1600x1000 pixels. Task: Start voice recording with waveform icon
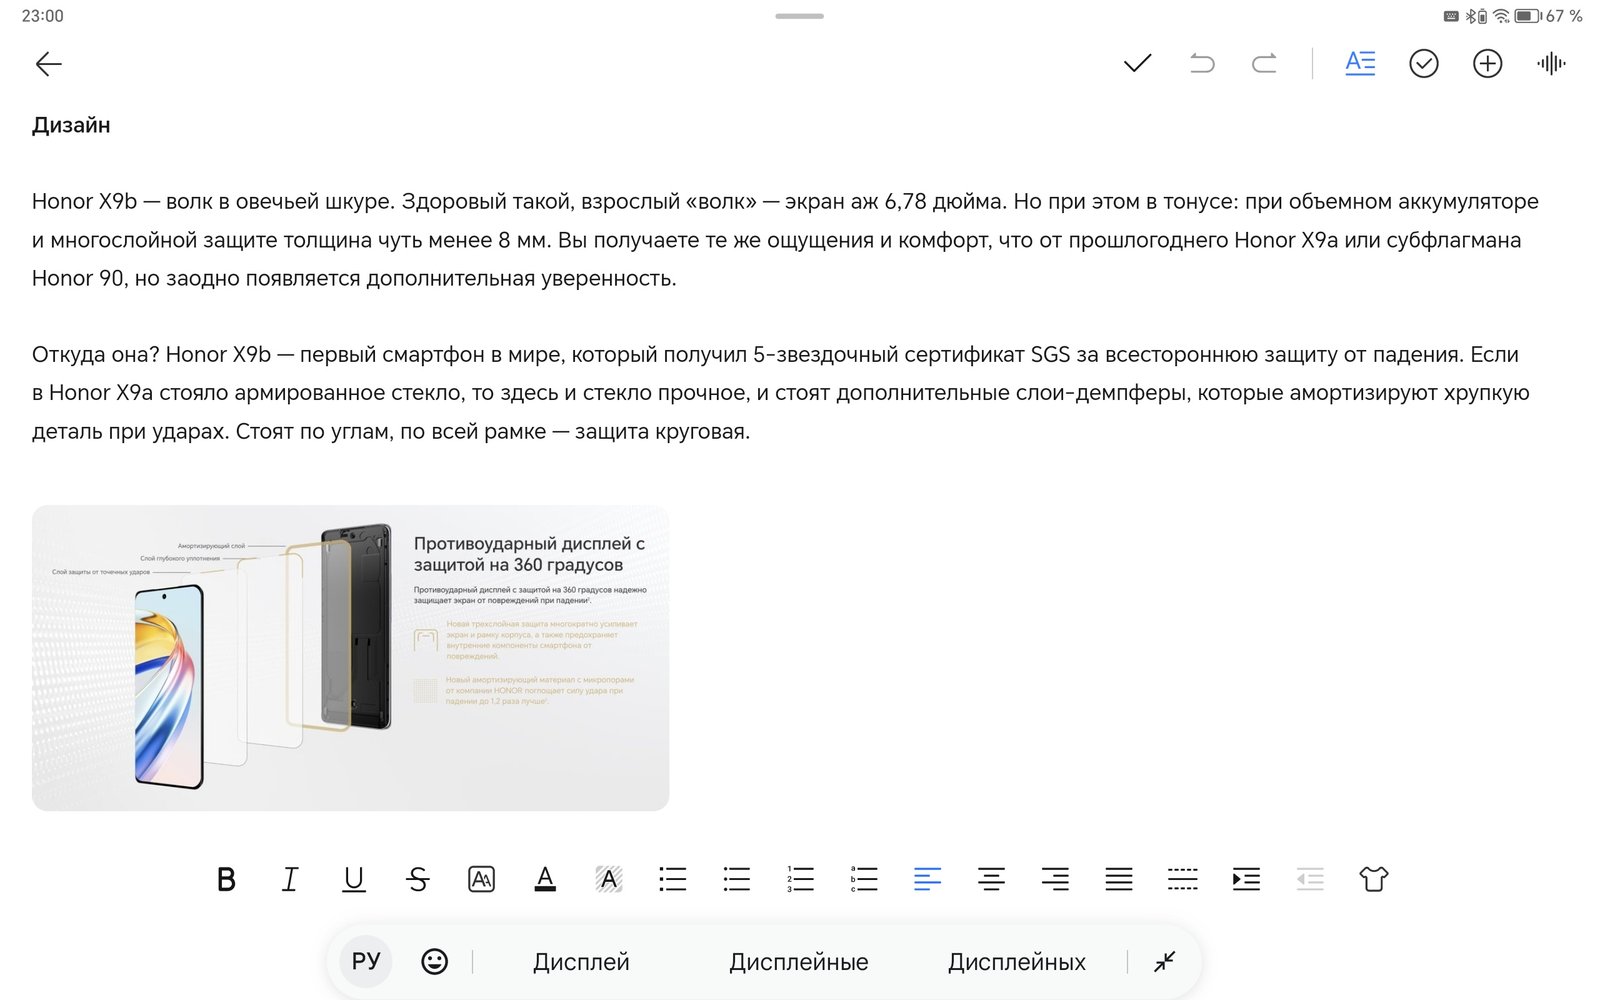click(x=1551, y=64)
